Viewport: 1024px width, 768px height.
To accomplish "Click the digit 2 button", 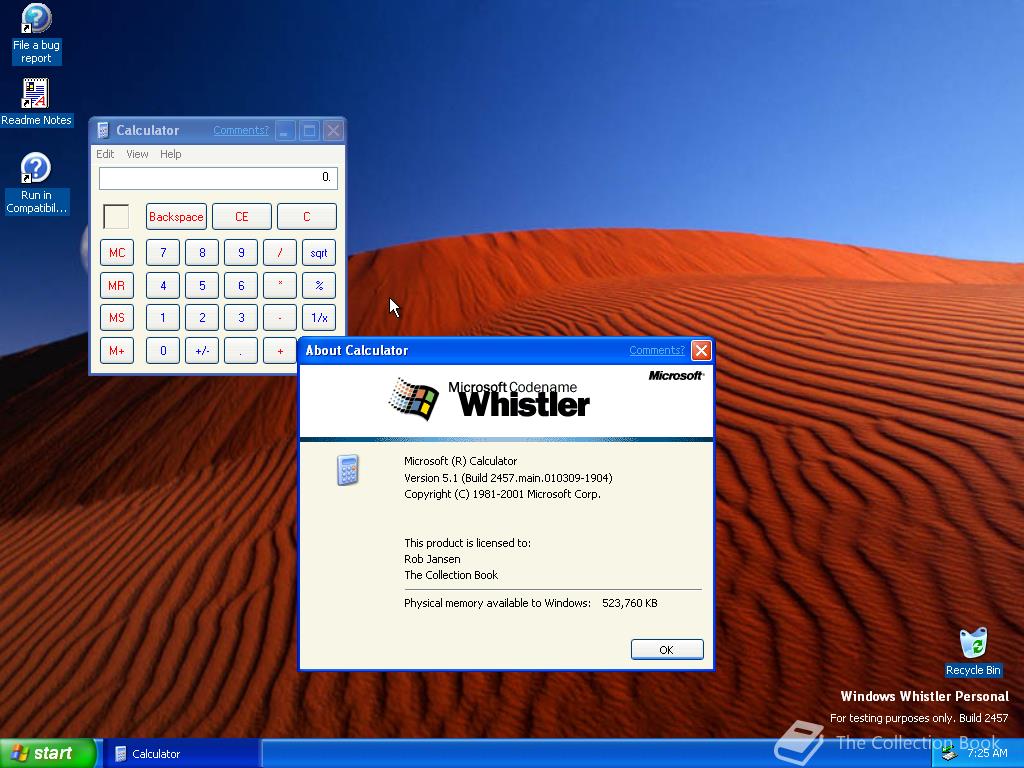I will point(202,317).
